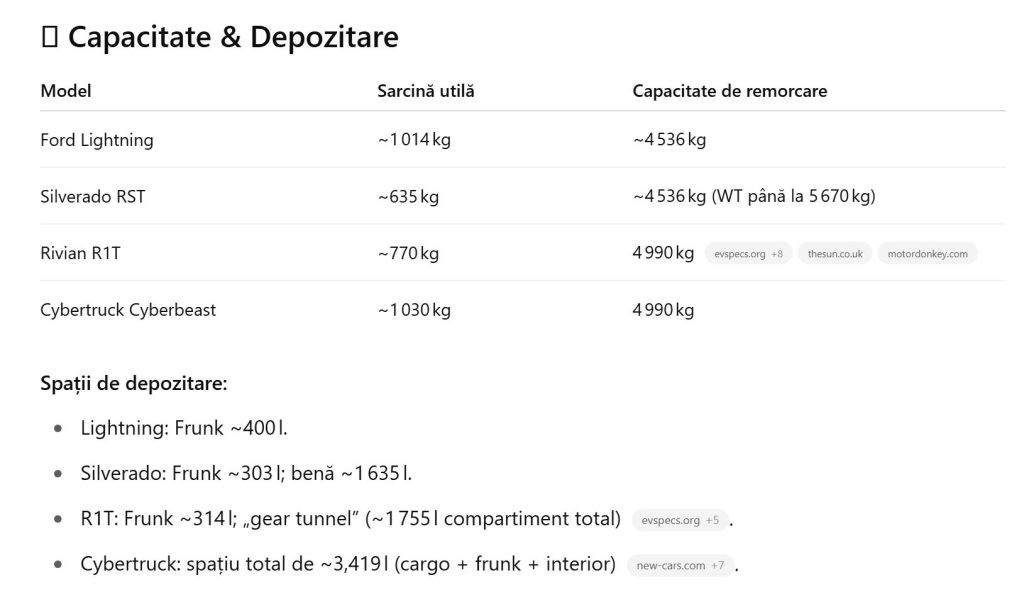Click the Capacitate & Depozitare heading

[x=233, y=37]
